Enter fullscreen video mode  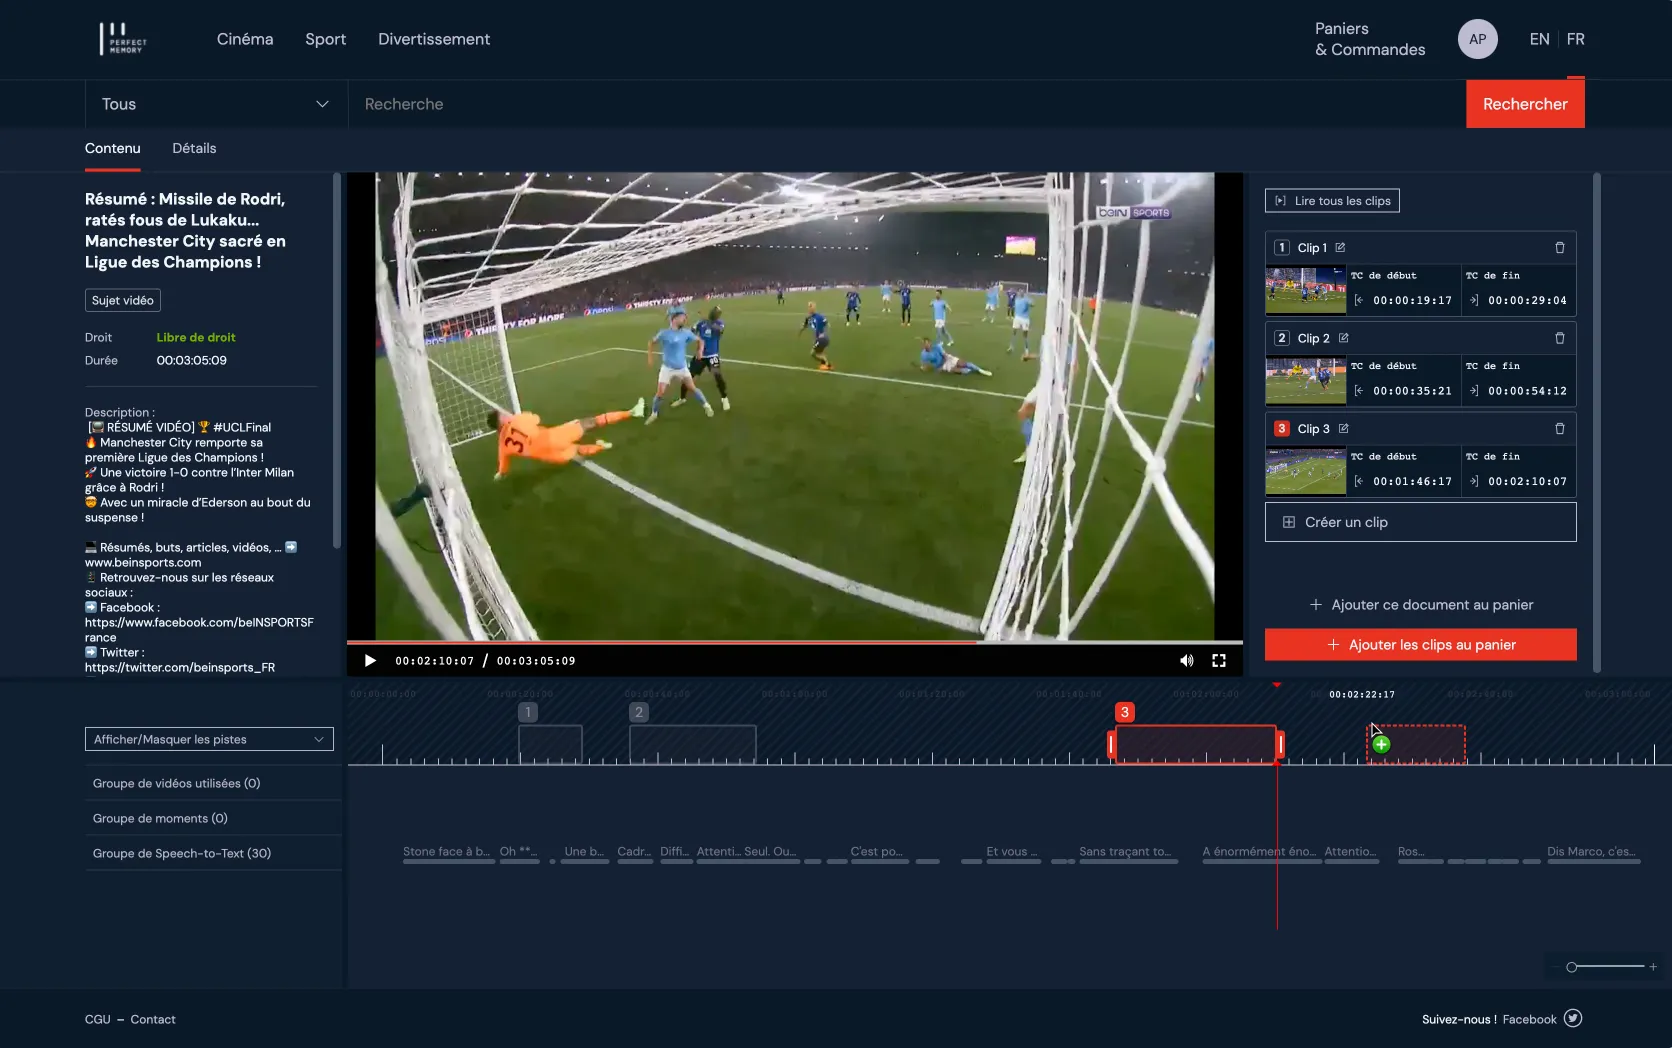[x=1219, y=660]
